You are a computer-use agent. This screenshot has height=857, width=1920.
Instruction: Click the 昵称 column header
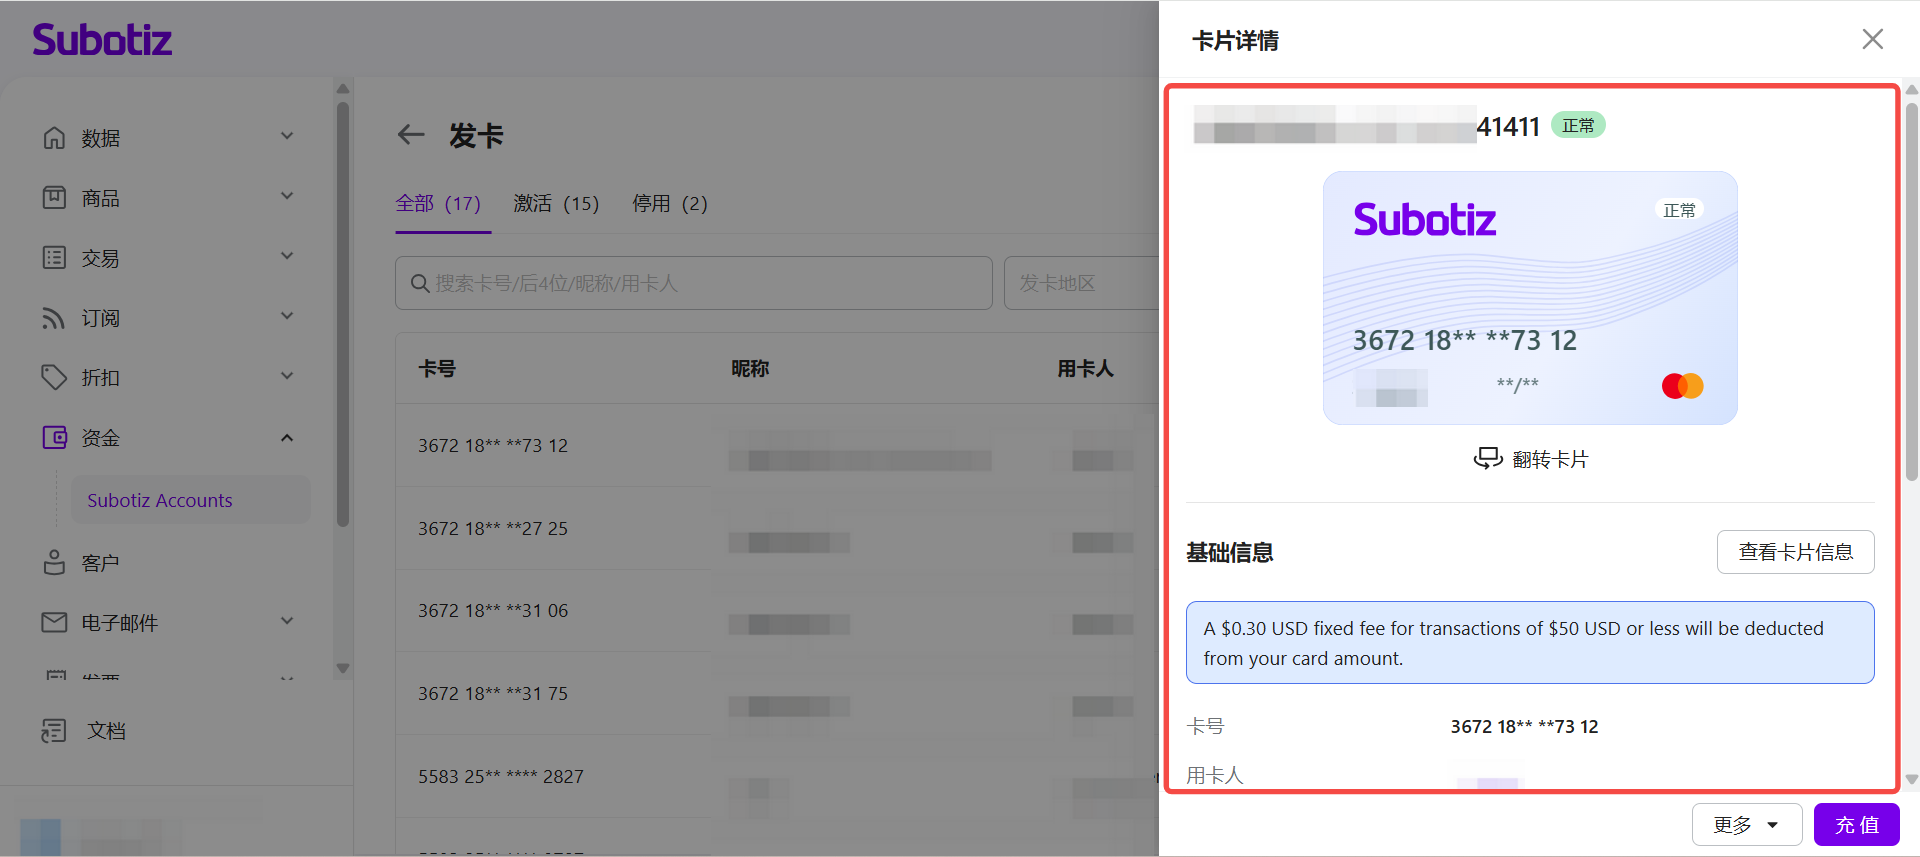coord(750,369)
